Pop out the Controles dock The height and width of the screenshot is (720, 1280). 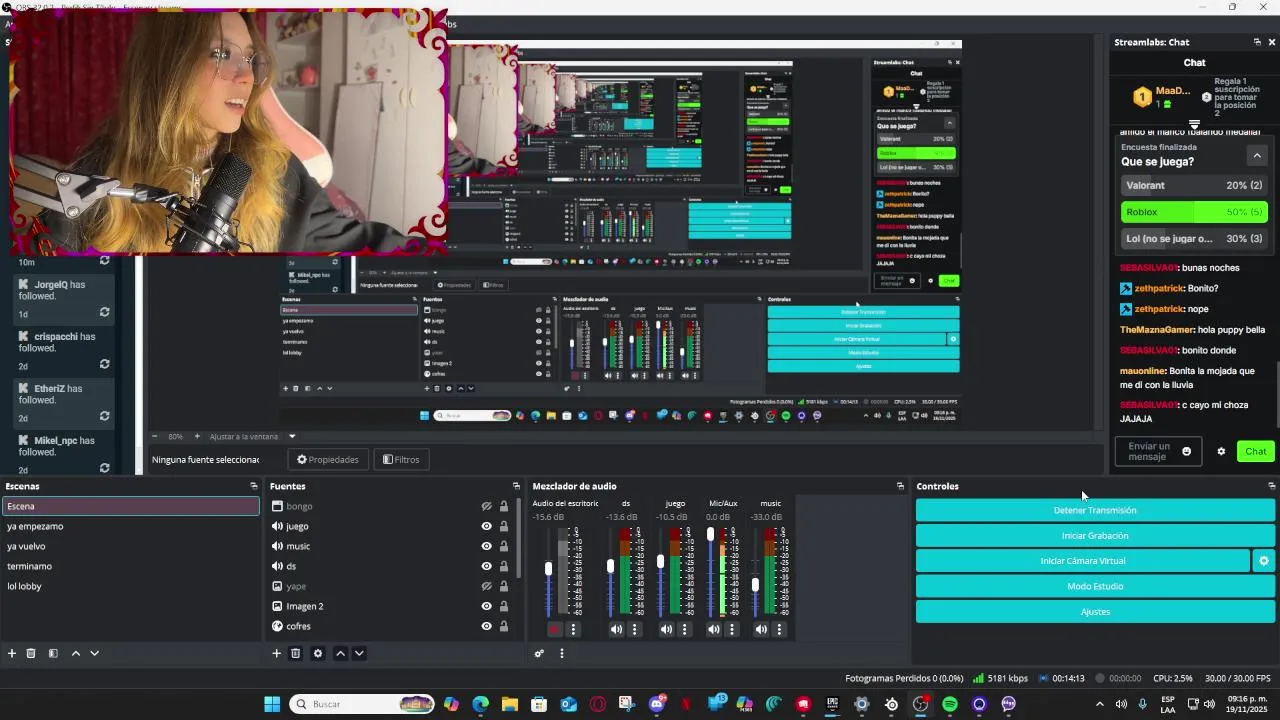coord(1271,486)
